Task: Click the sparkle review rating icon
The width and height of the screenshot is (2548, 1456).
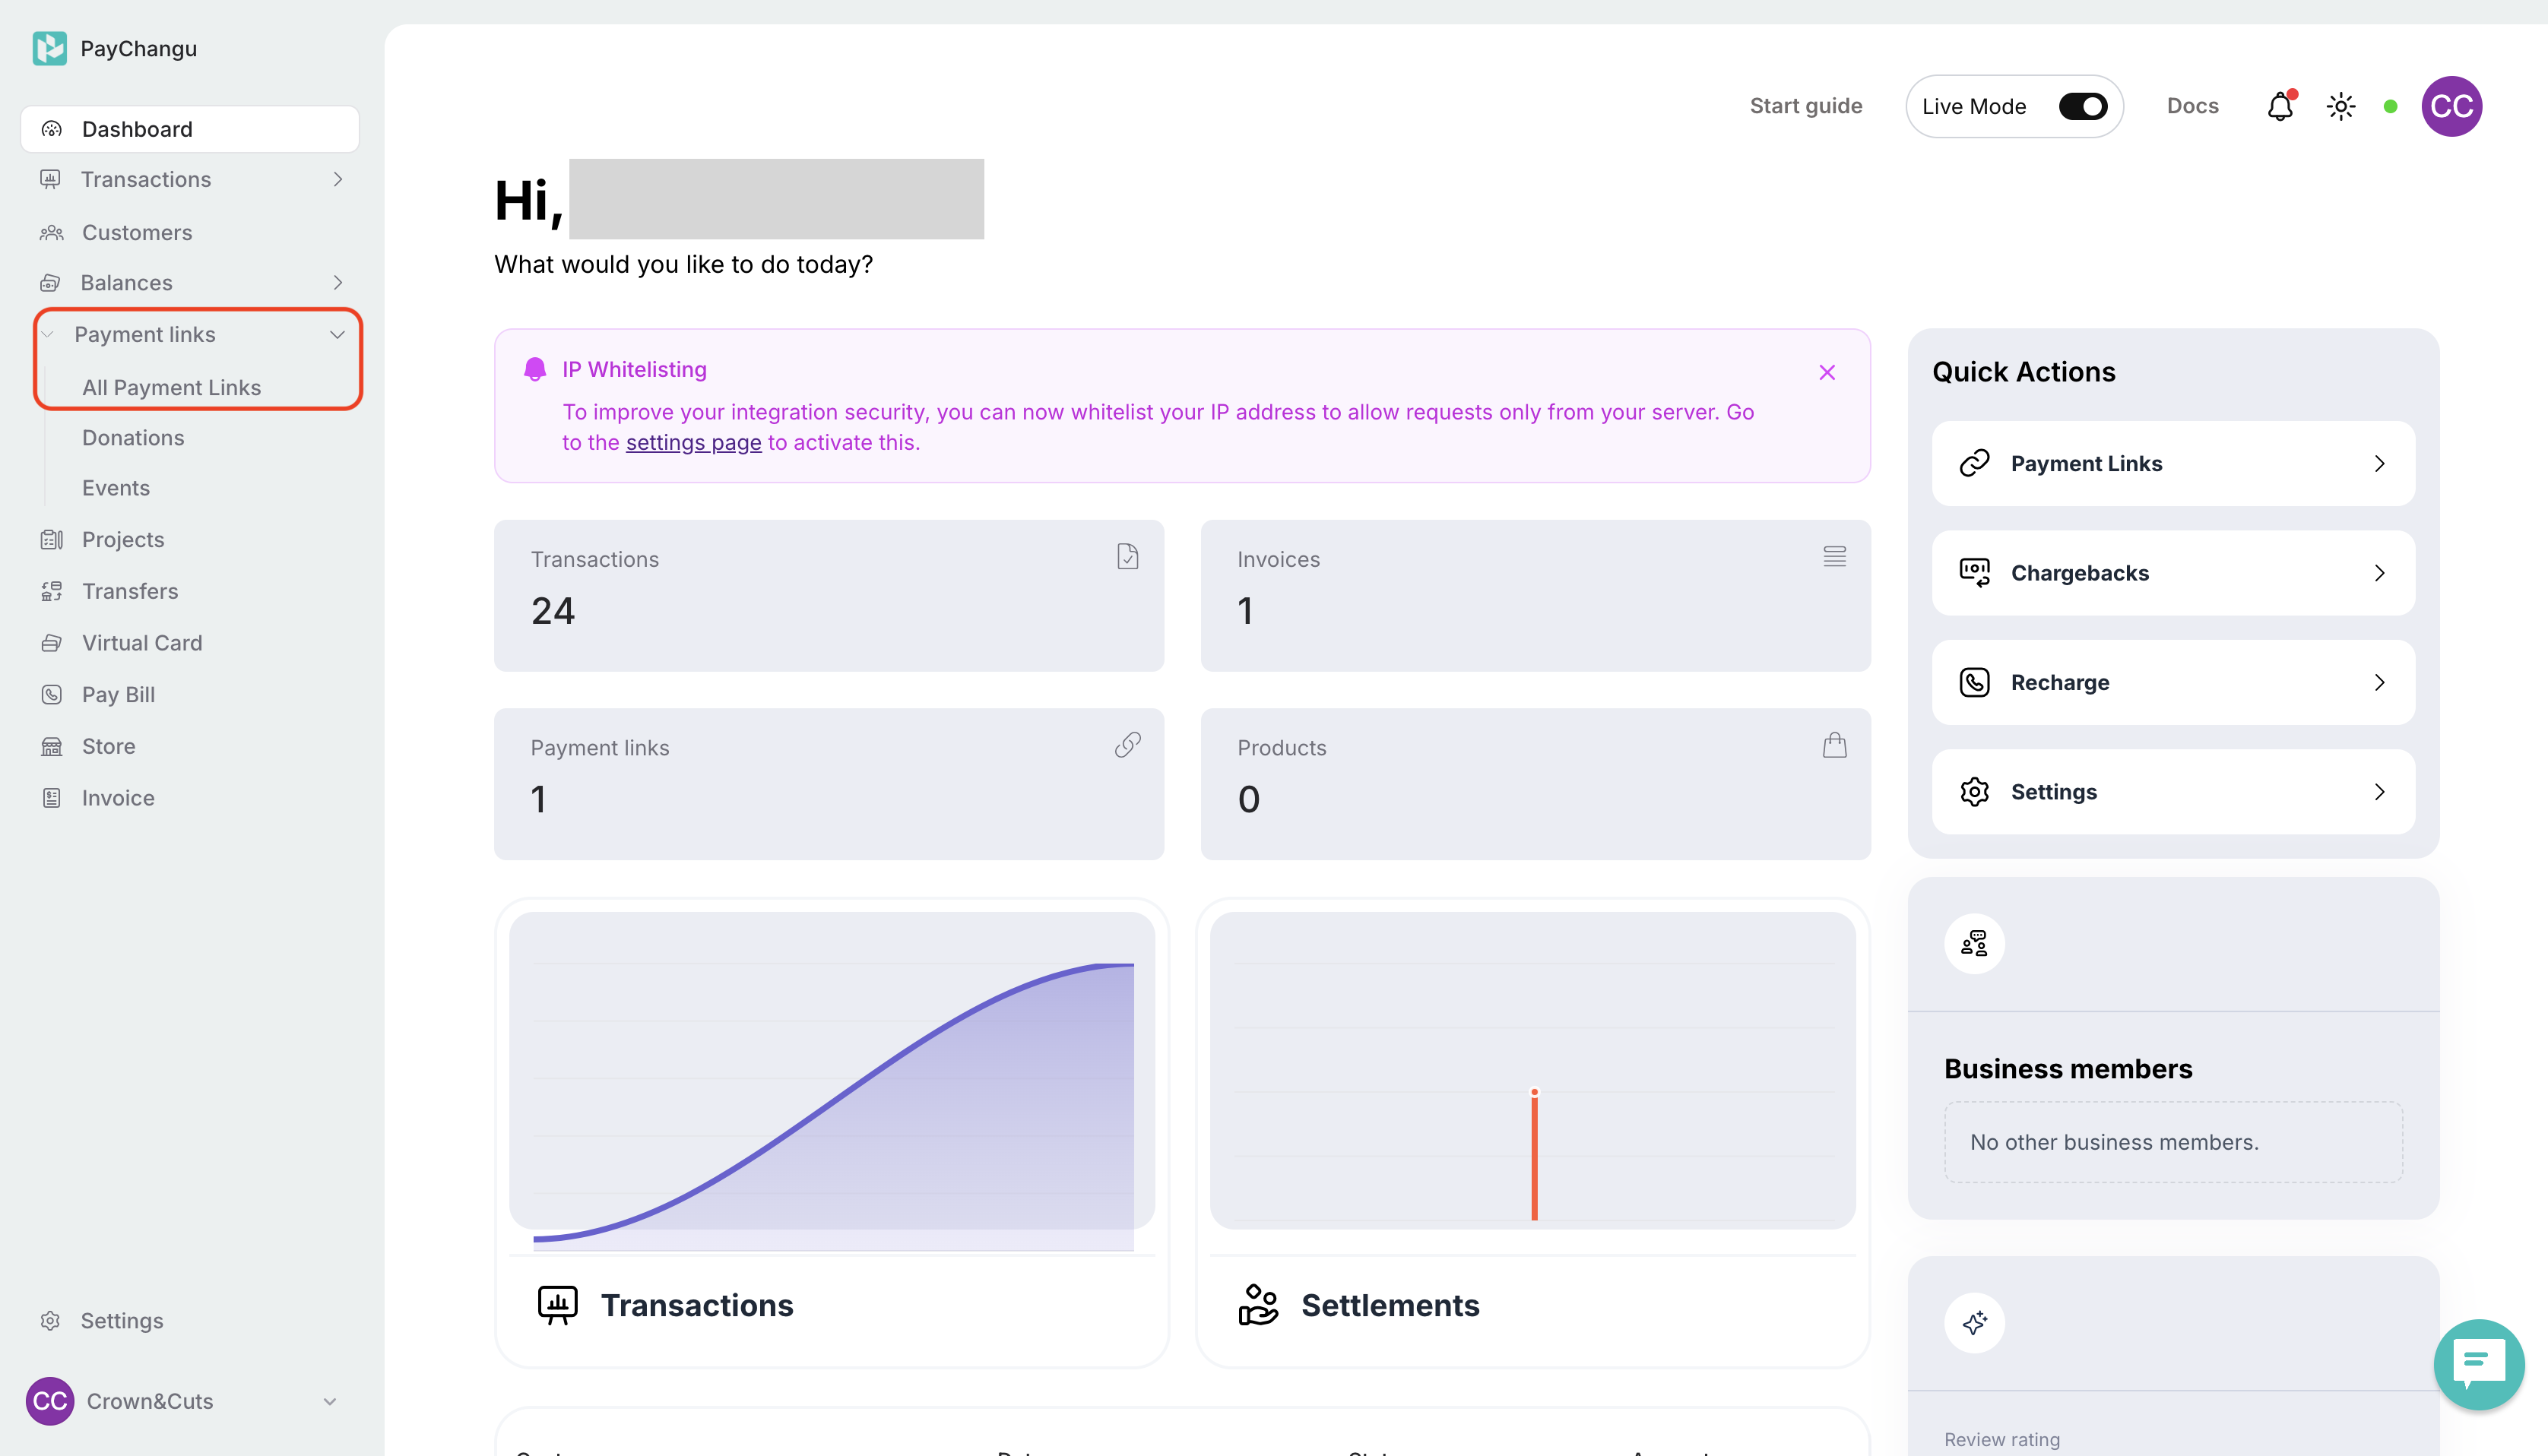Action: point(1974,1323)
